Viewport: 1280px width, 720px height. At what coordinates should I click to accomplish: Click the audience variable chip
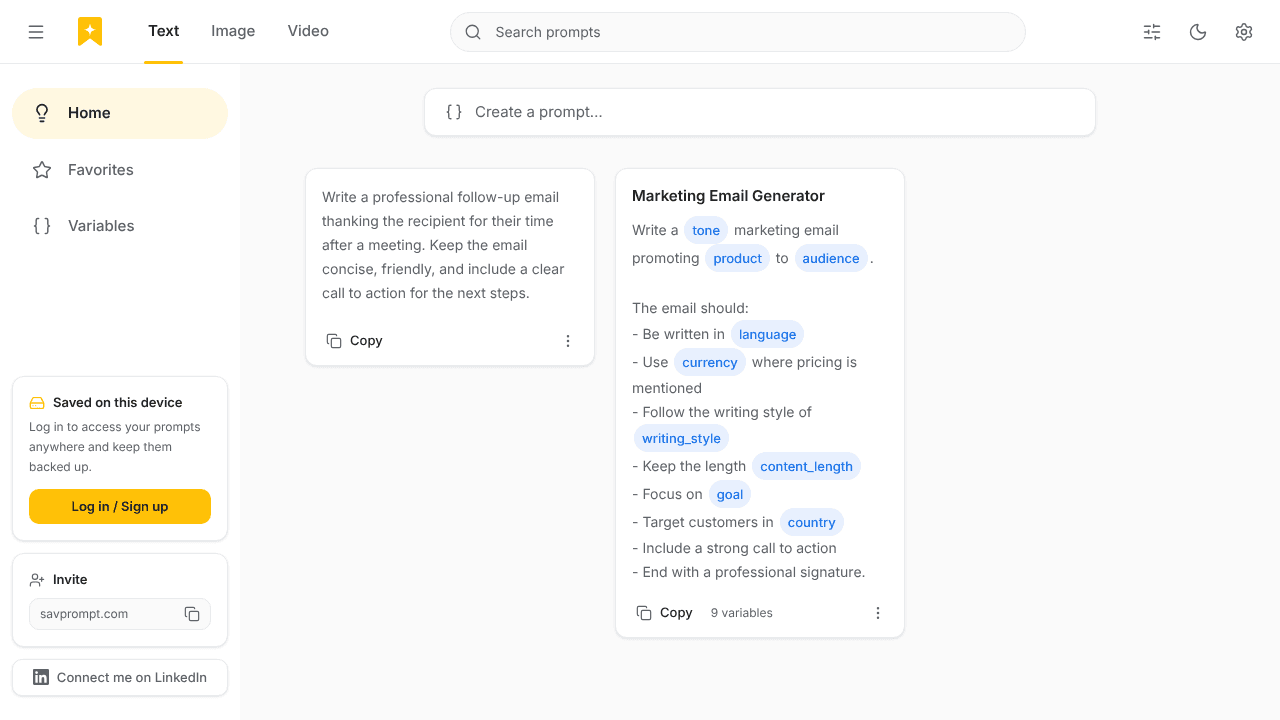coord(831,258)
